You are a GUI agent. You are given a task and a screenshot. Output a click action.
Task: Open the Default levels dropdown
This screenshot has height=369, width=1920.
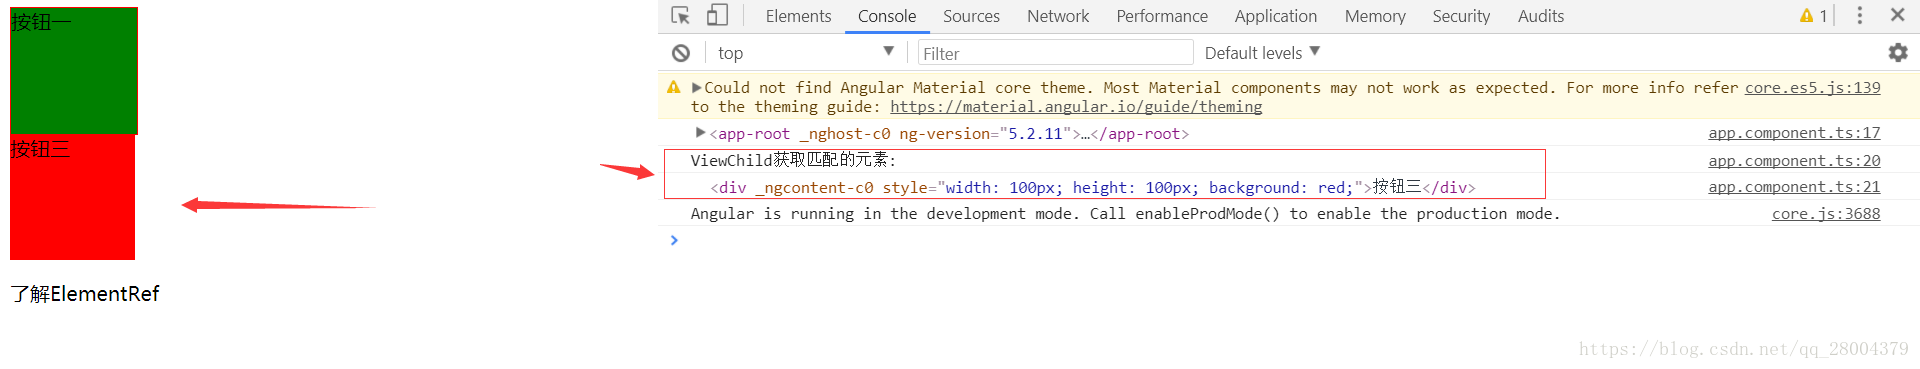[1262, 53]
